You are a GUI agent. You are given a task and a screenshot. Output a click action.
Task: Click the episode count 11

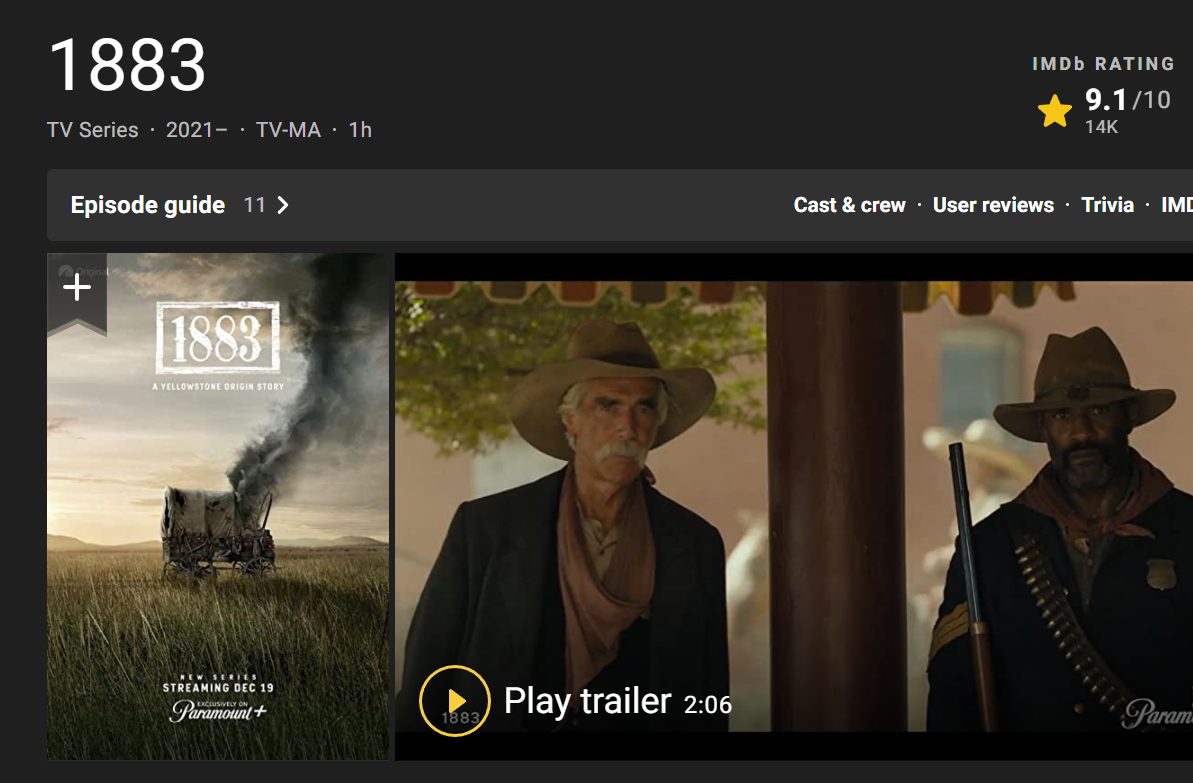[254, 205]
